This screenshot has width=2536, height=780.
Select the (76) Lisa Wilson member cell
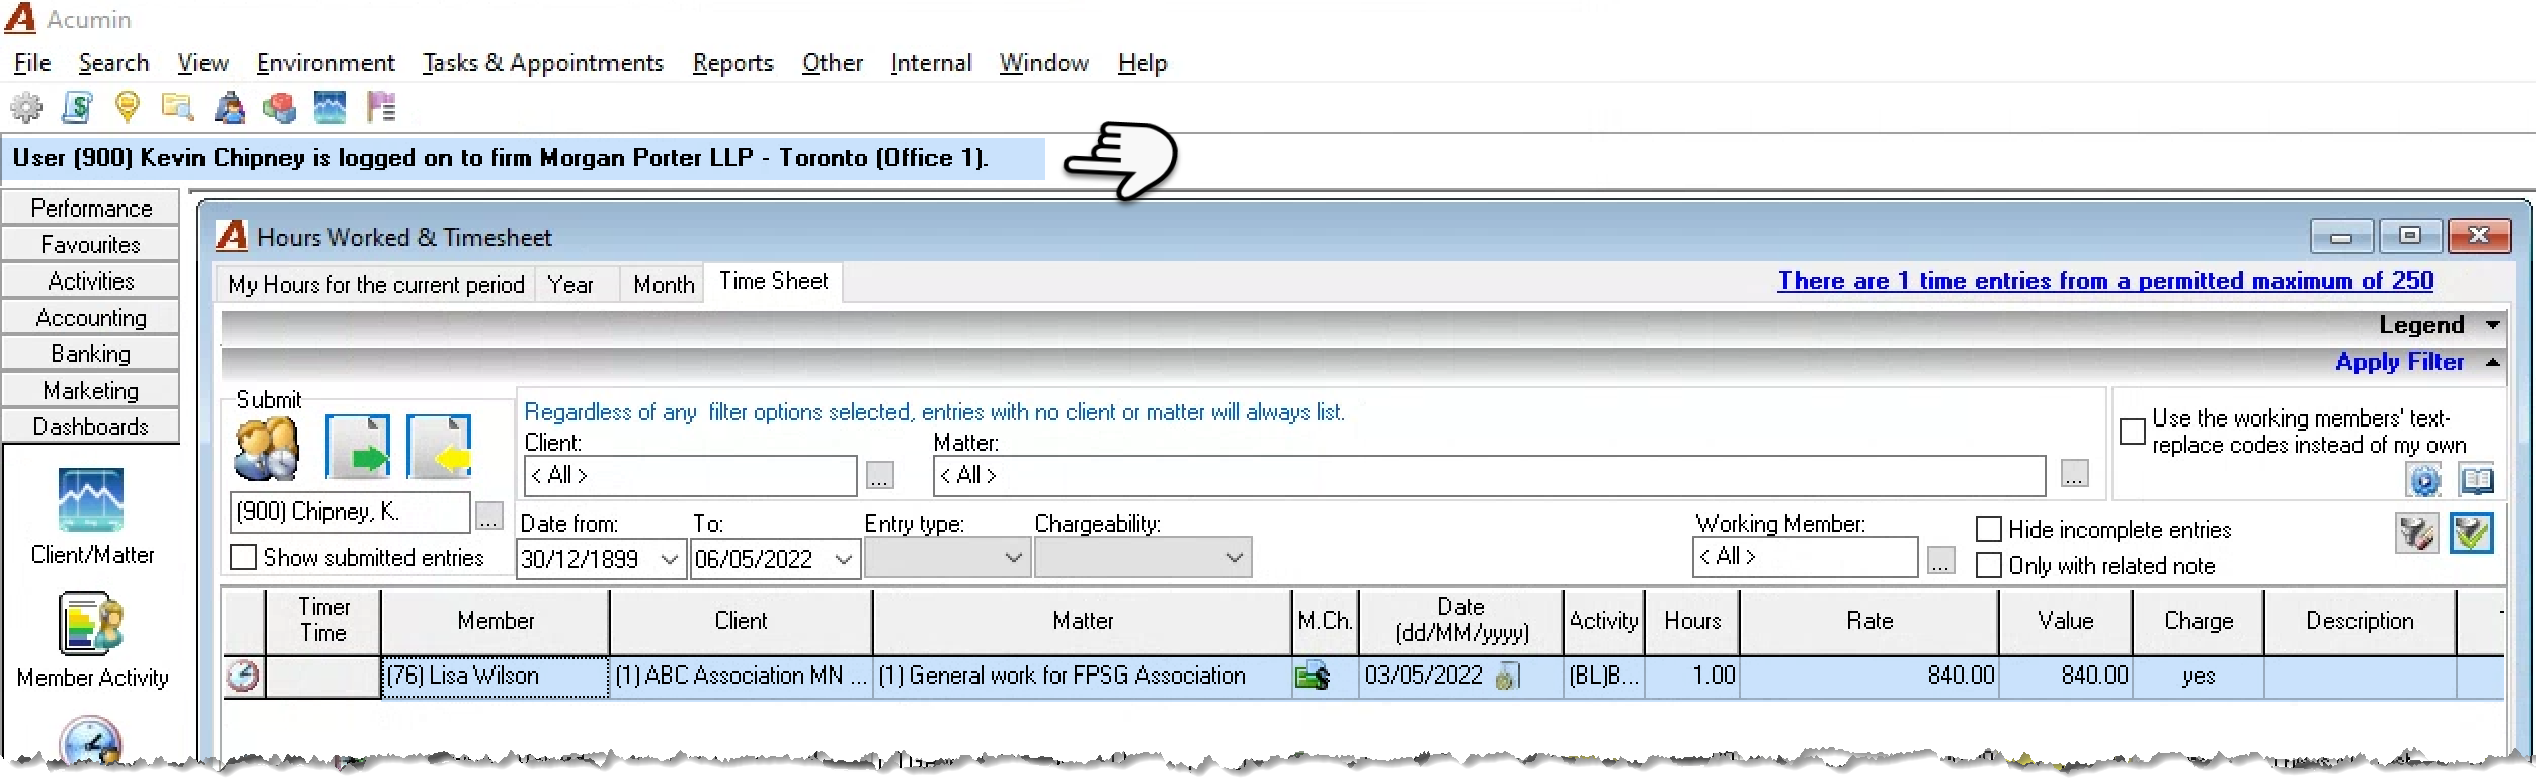[495, 676]
